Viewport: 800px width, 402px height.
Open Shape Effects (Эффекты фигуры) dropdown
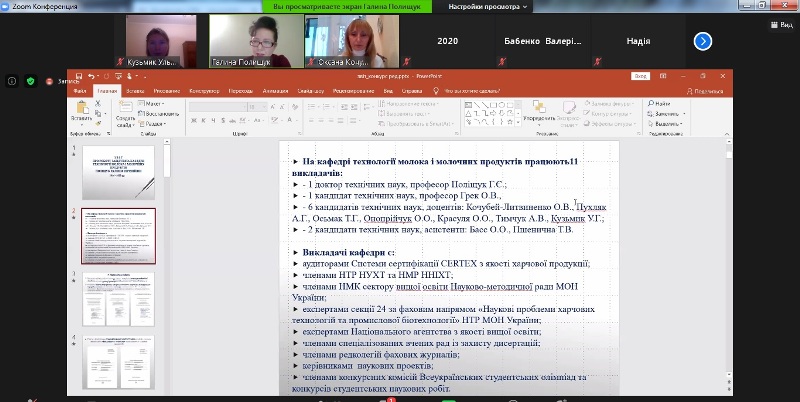(x=608, y=123)
